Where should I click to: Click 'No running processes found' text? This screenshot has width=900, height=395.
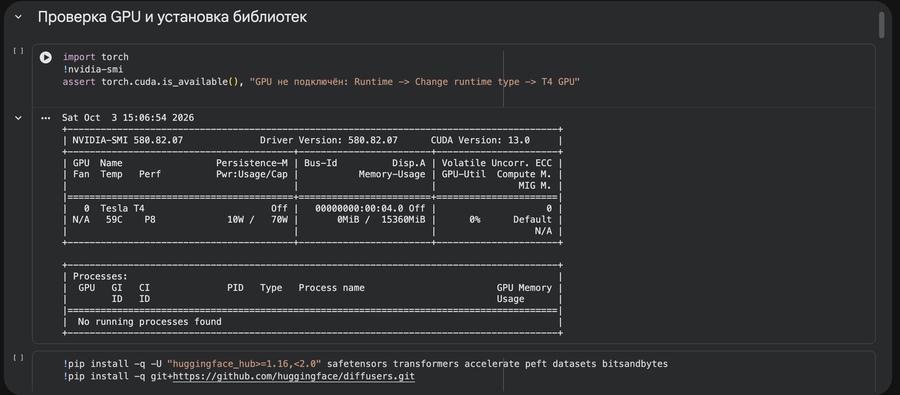149,322
